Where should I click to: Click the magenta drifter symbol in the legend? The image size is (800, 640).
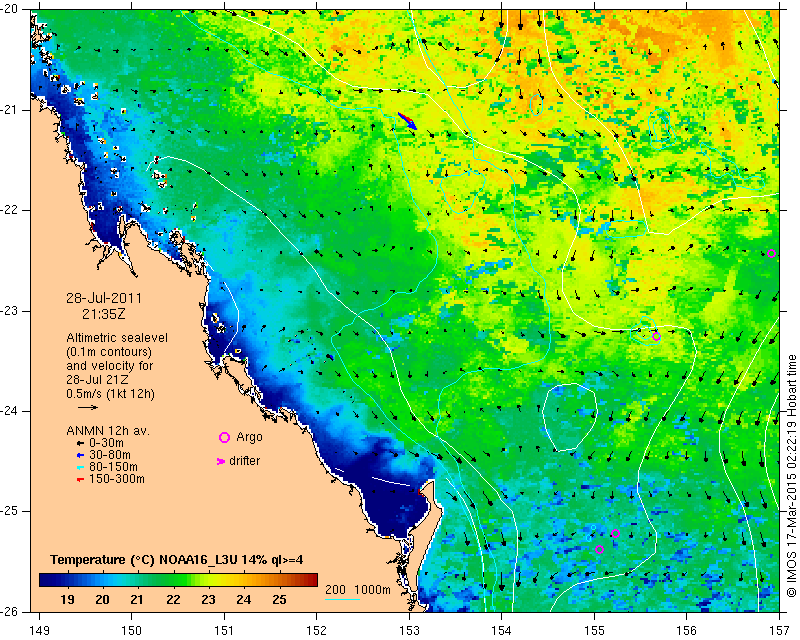click(221, 461)
